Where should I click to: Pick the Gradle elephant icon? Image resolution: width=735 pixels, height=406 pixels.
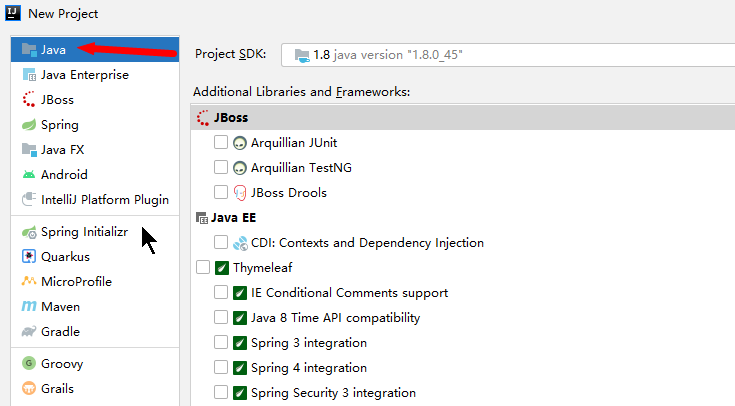[x=29, y=332]
